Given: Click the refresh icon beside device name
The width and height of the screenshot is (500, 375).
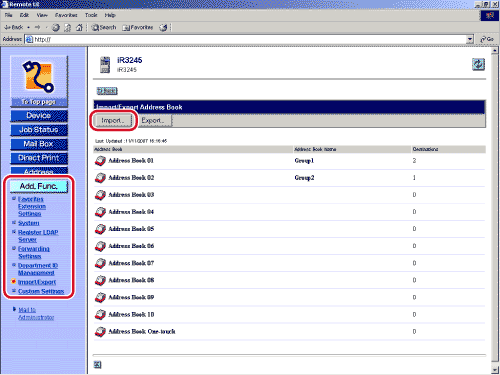Looking at the screenshot, I should 478,64.
